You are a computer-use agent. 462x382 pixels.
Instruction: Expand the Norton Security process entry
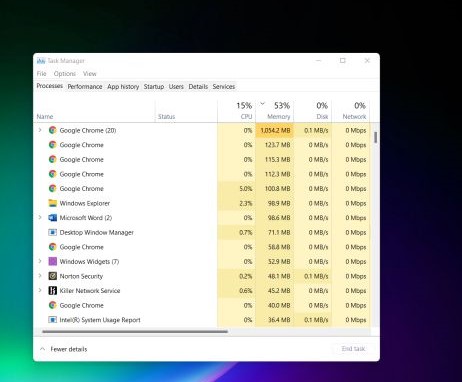point(40,276)
